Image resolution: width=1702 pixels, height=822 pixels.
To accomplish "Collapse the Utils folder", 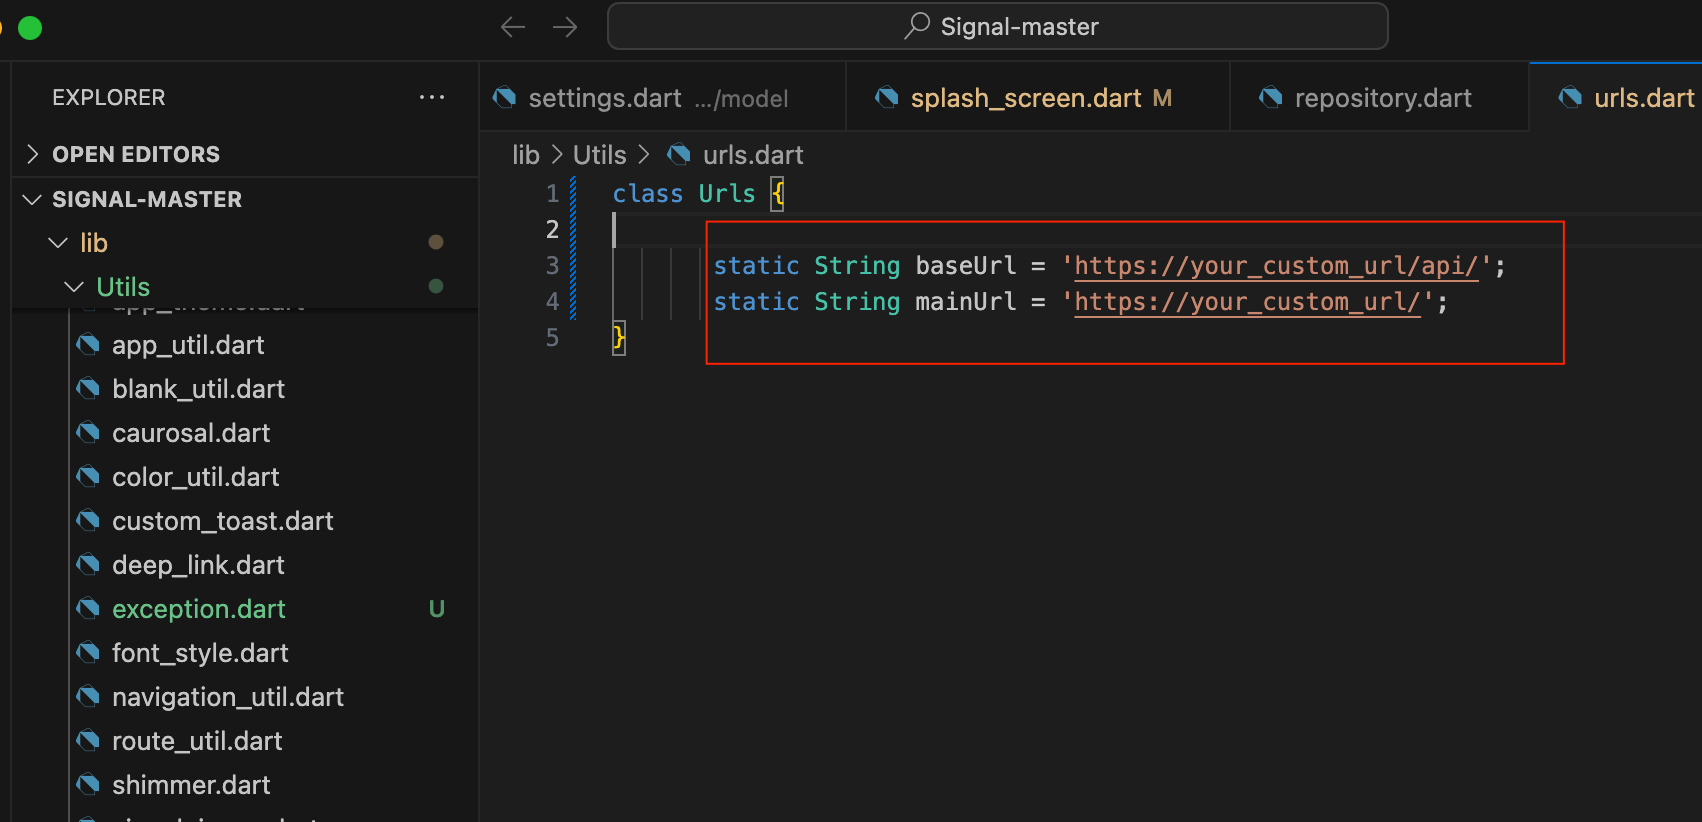I will point(74,287).
